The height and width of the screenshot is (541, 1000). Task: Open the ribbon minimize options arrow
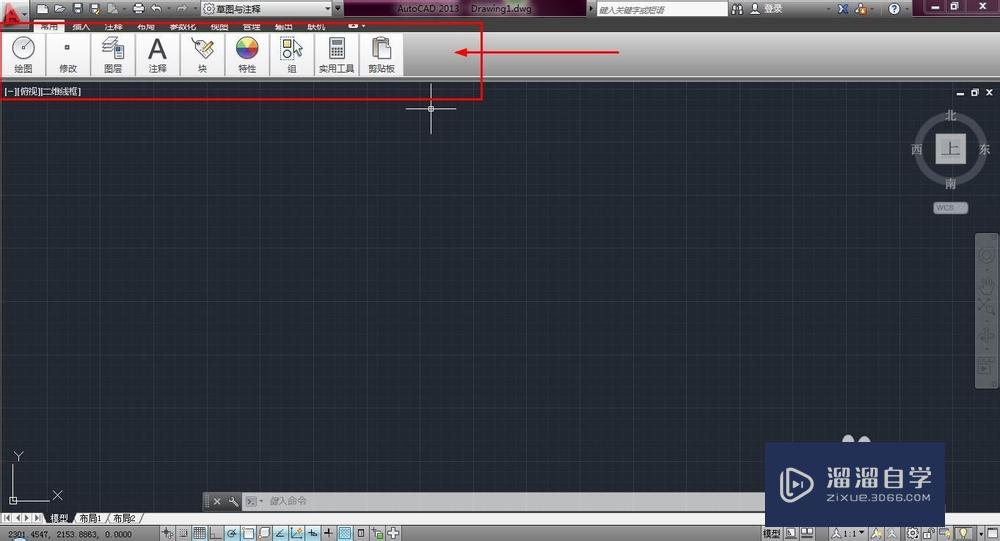point(364,26)
